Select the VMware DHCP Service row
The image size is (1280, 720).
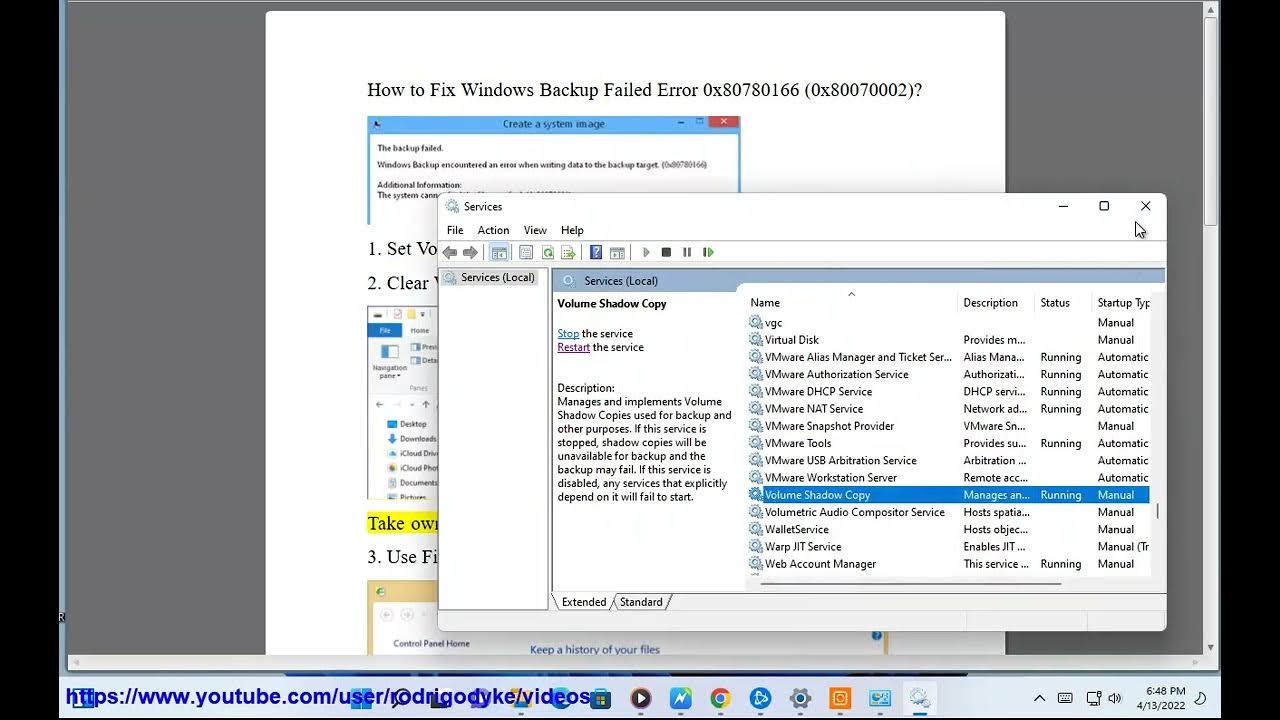[x=948, y=392]
